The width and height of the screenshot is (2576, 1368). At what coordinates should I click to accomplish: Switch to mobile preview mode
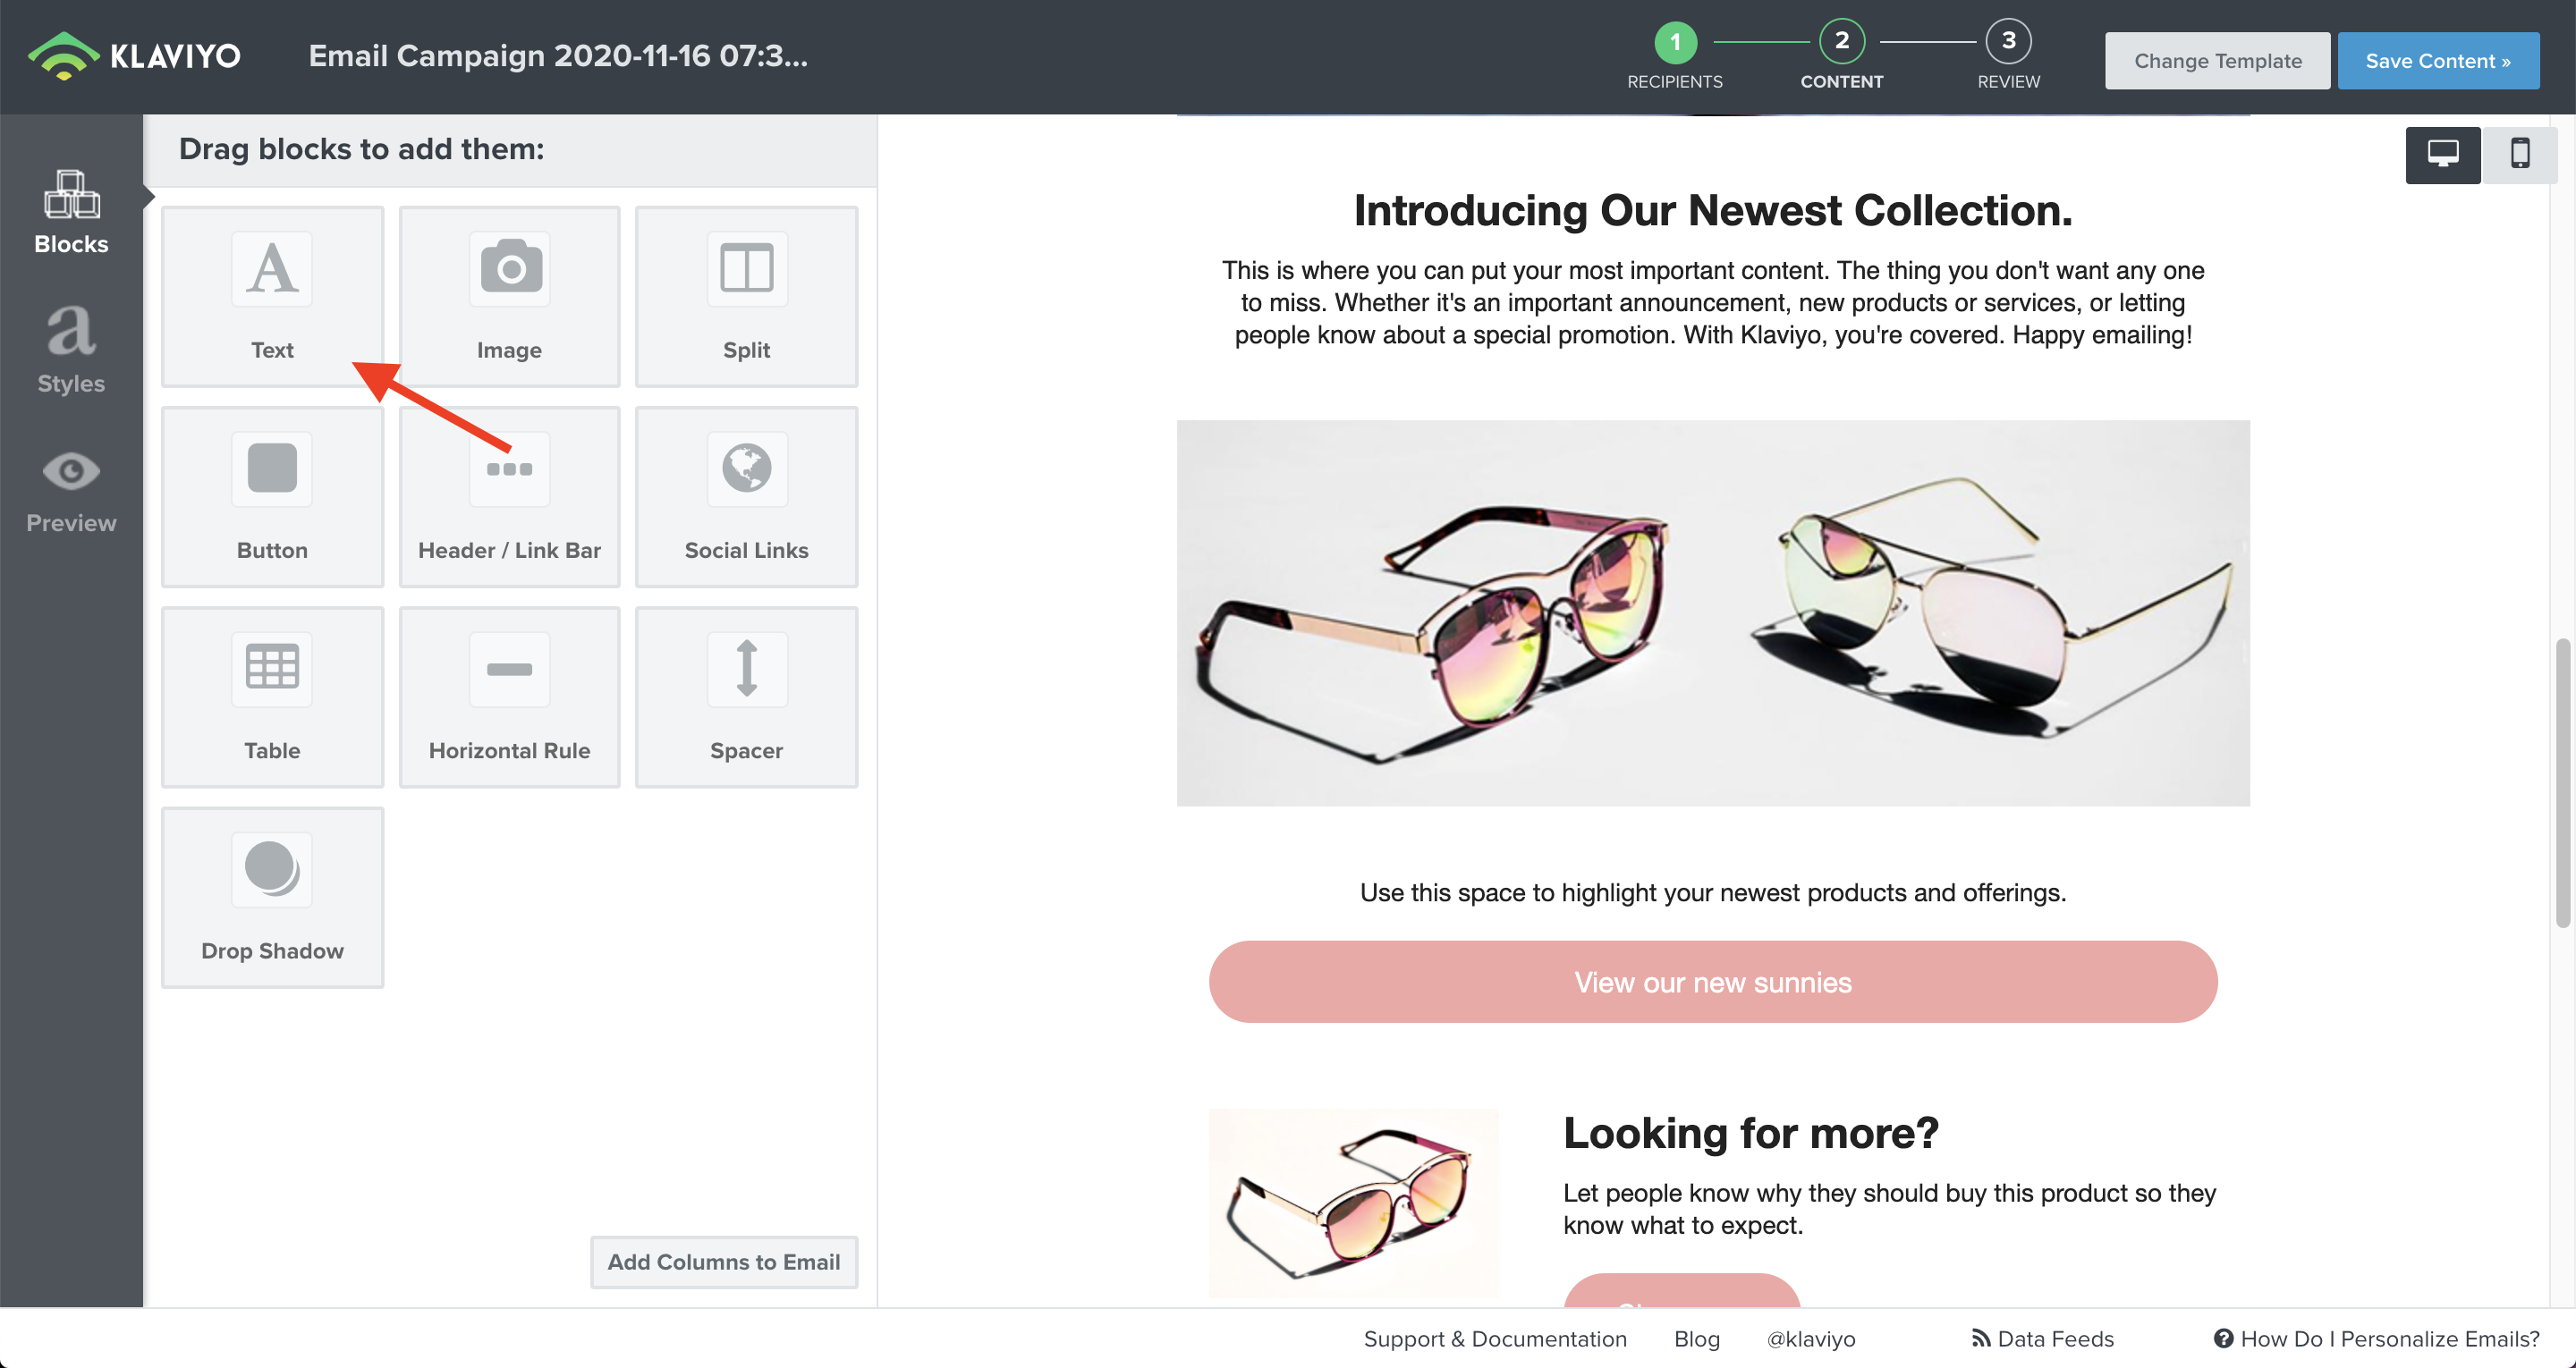pos(2519,155)
